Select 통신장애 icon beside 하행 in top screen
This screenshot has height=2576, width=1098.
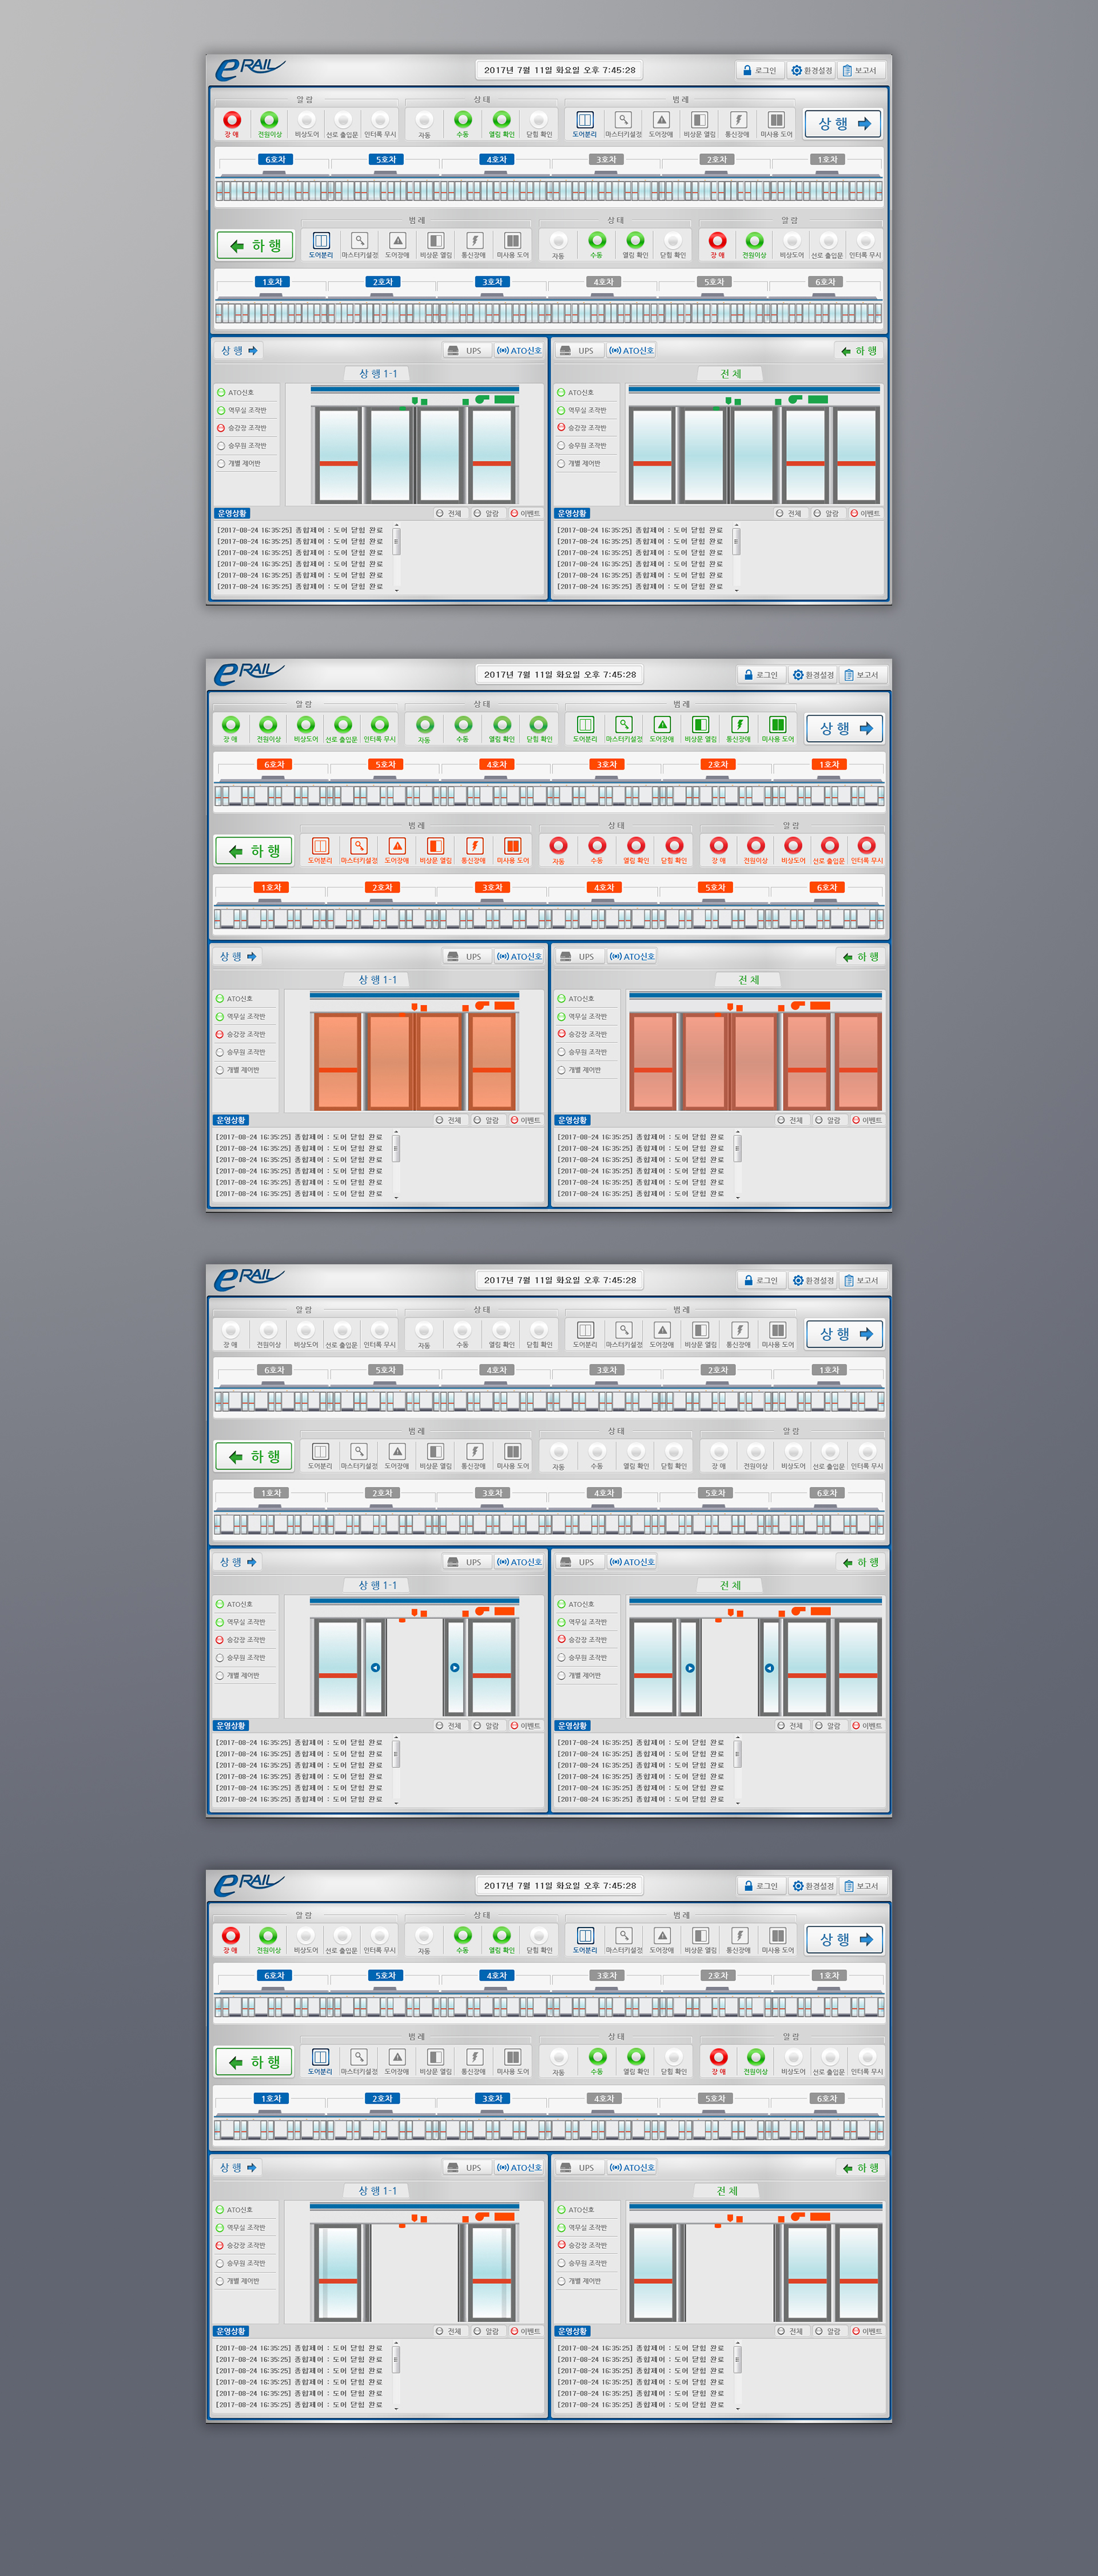pos(474,241)
